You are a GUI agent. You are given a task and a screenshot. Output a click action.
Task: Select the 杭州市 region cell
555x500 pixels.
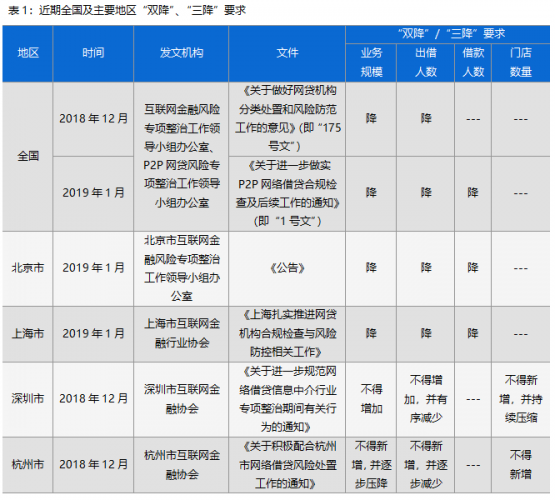(28, 465)
